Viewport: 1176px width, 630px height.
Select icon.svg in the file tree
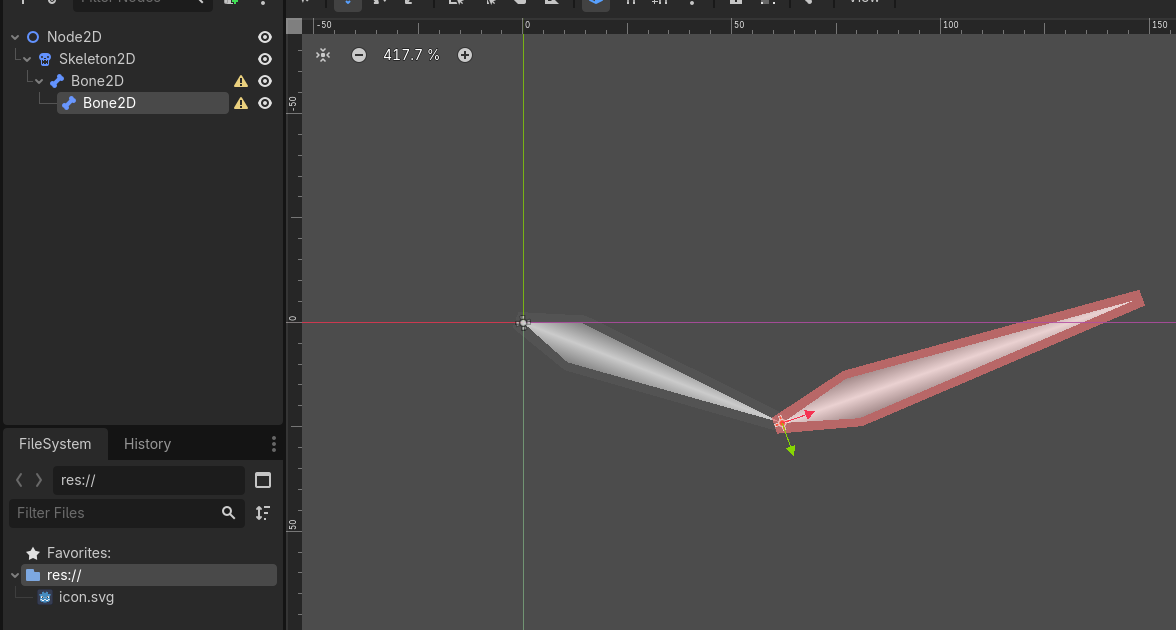(86, 597)
